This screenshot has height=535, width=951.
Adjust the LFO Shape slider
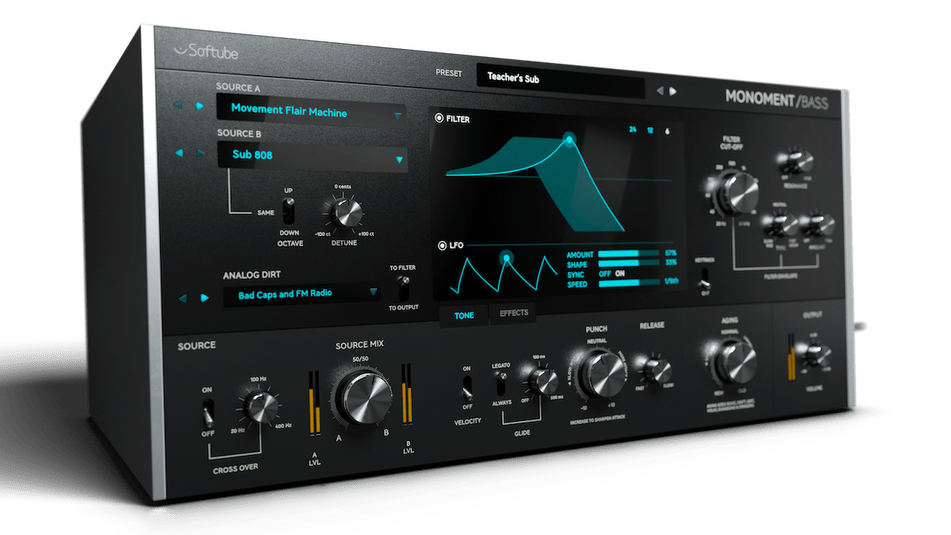pyautogui.click(x=628, y=263)
